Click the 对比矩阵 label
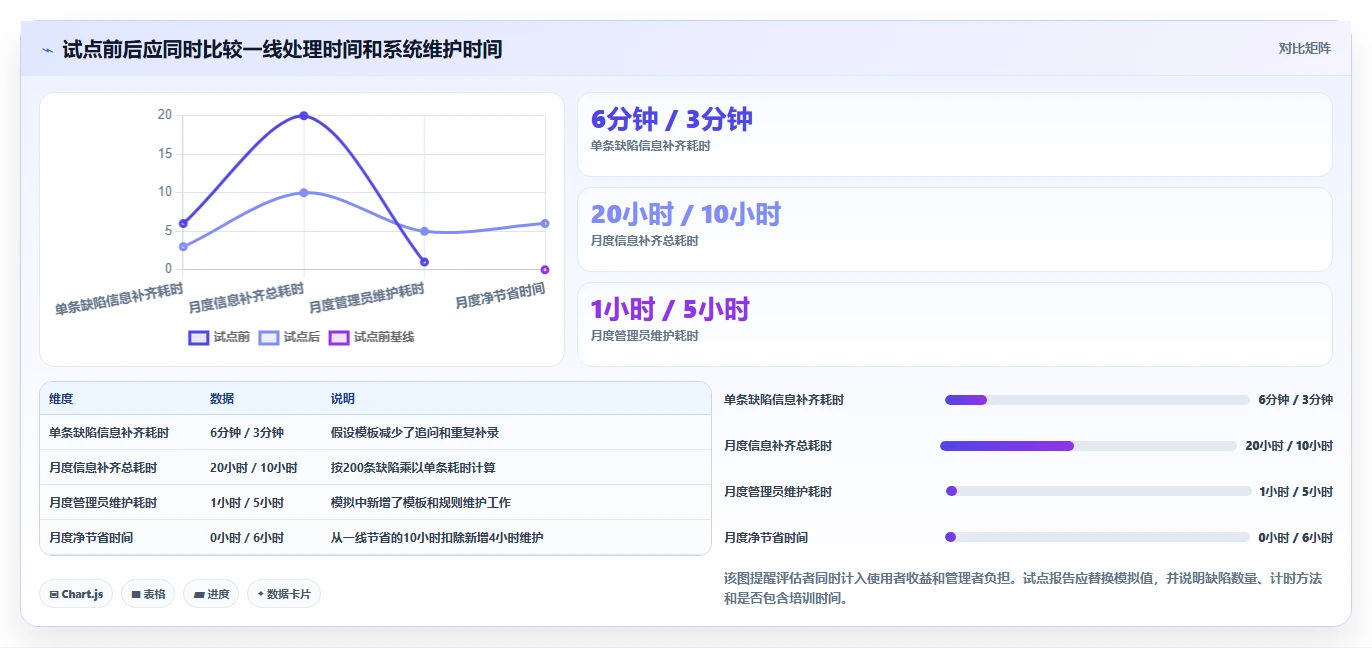Viewport: 1372px width, 648px height. click(x=1305, y=48)
